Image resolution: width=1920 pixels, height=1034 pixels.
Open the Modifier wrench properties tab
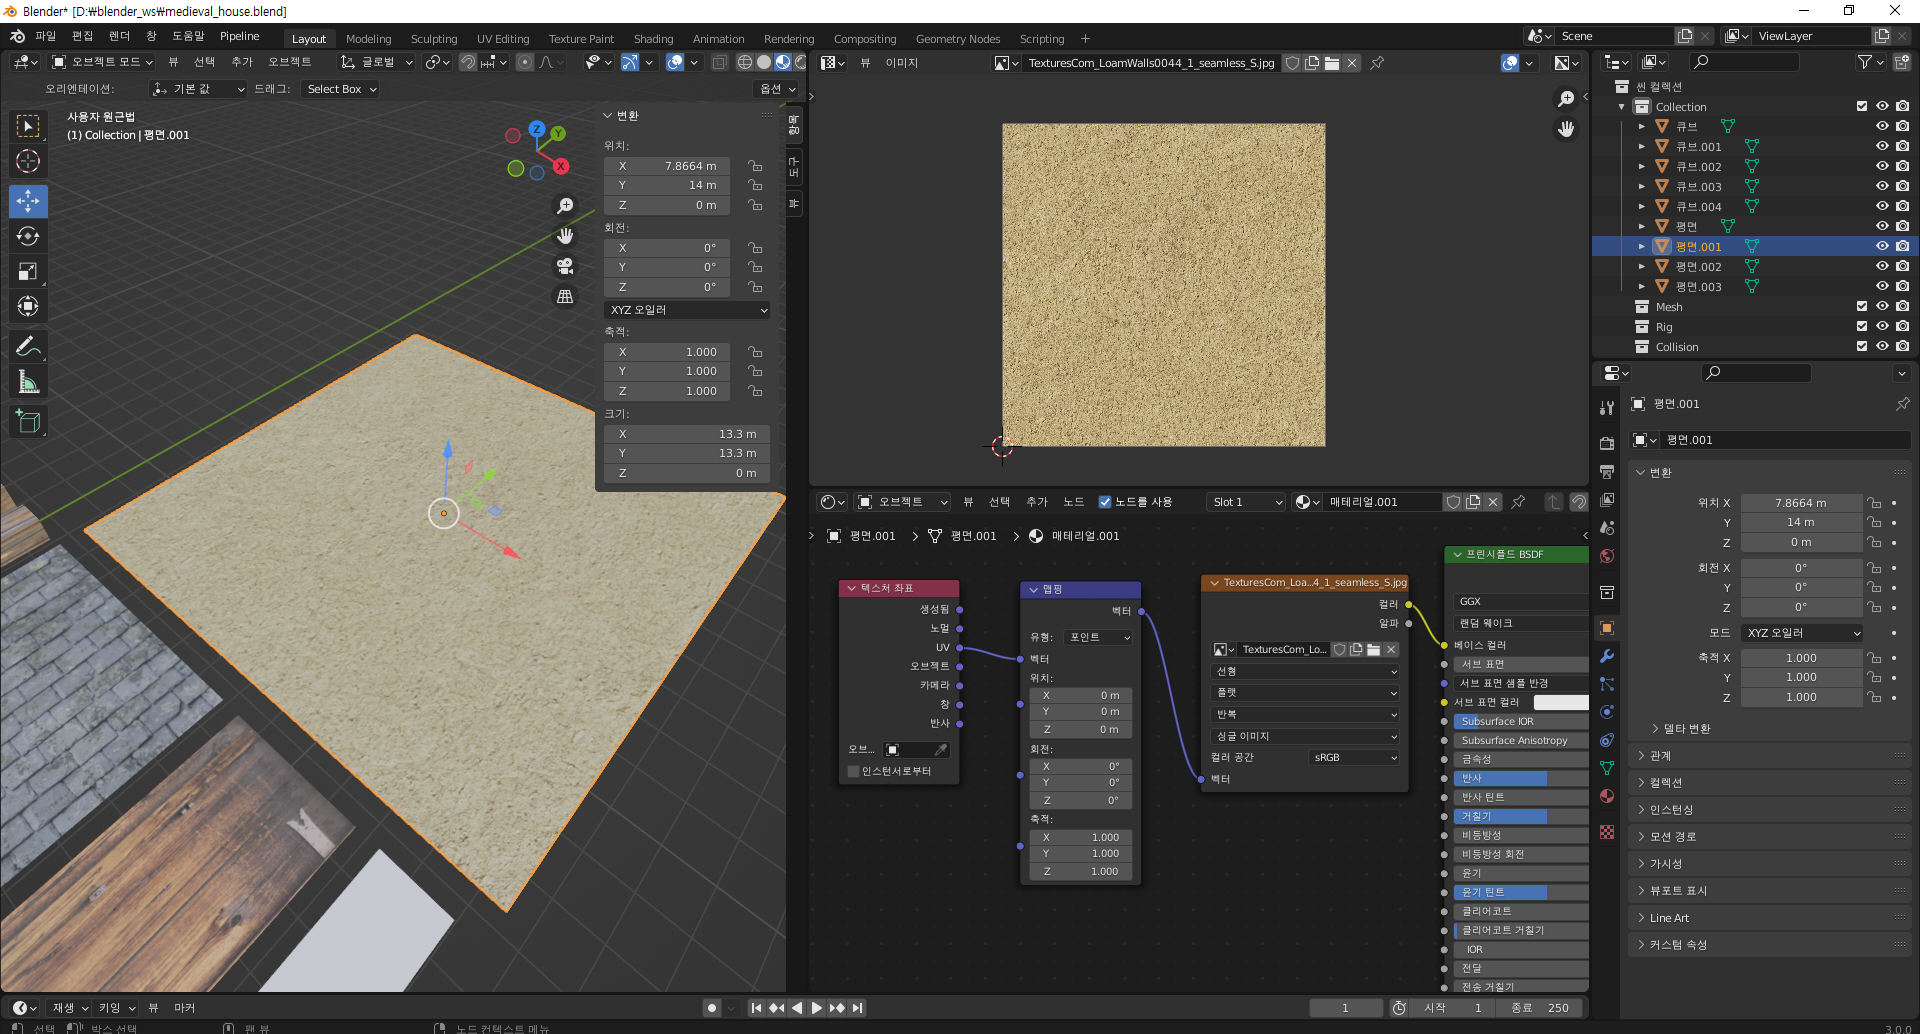coord(1607,656)
